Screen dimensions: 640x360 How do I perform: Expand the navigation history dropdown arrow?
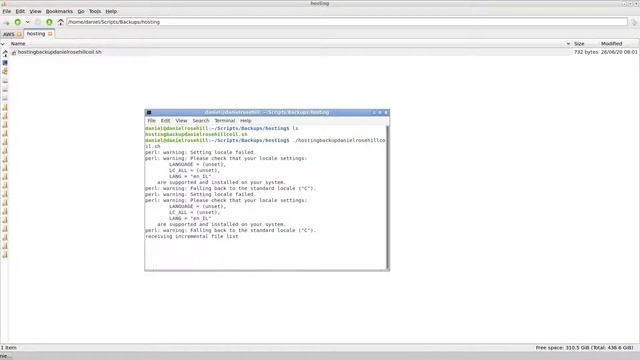27,22
